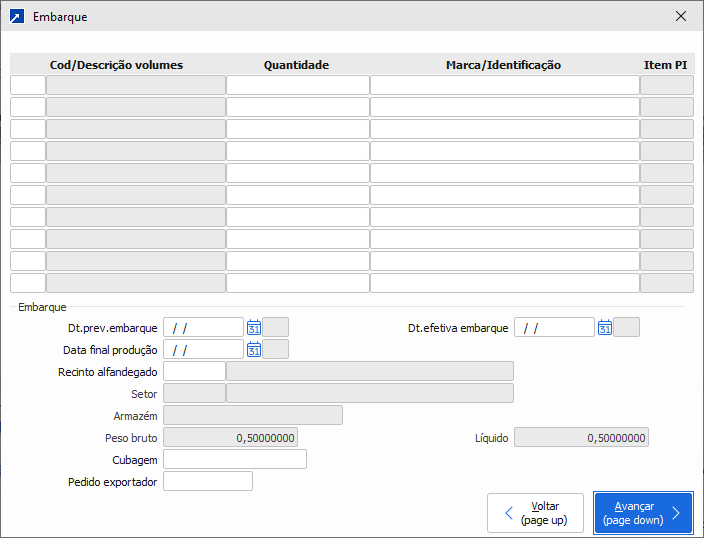Screen dimensions: 718x545
Task: Click the Avançar (page down) button
Action: pyautogui.click(x=642, y=513)
